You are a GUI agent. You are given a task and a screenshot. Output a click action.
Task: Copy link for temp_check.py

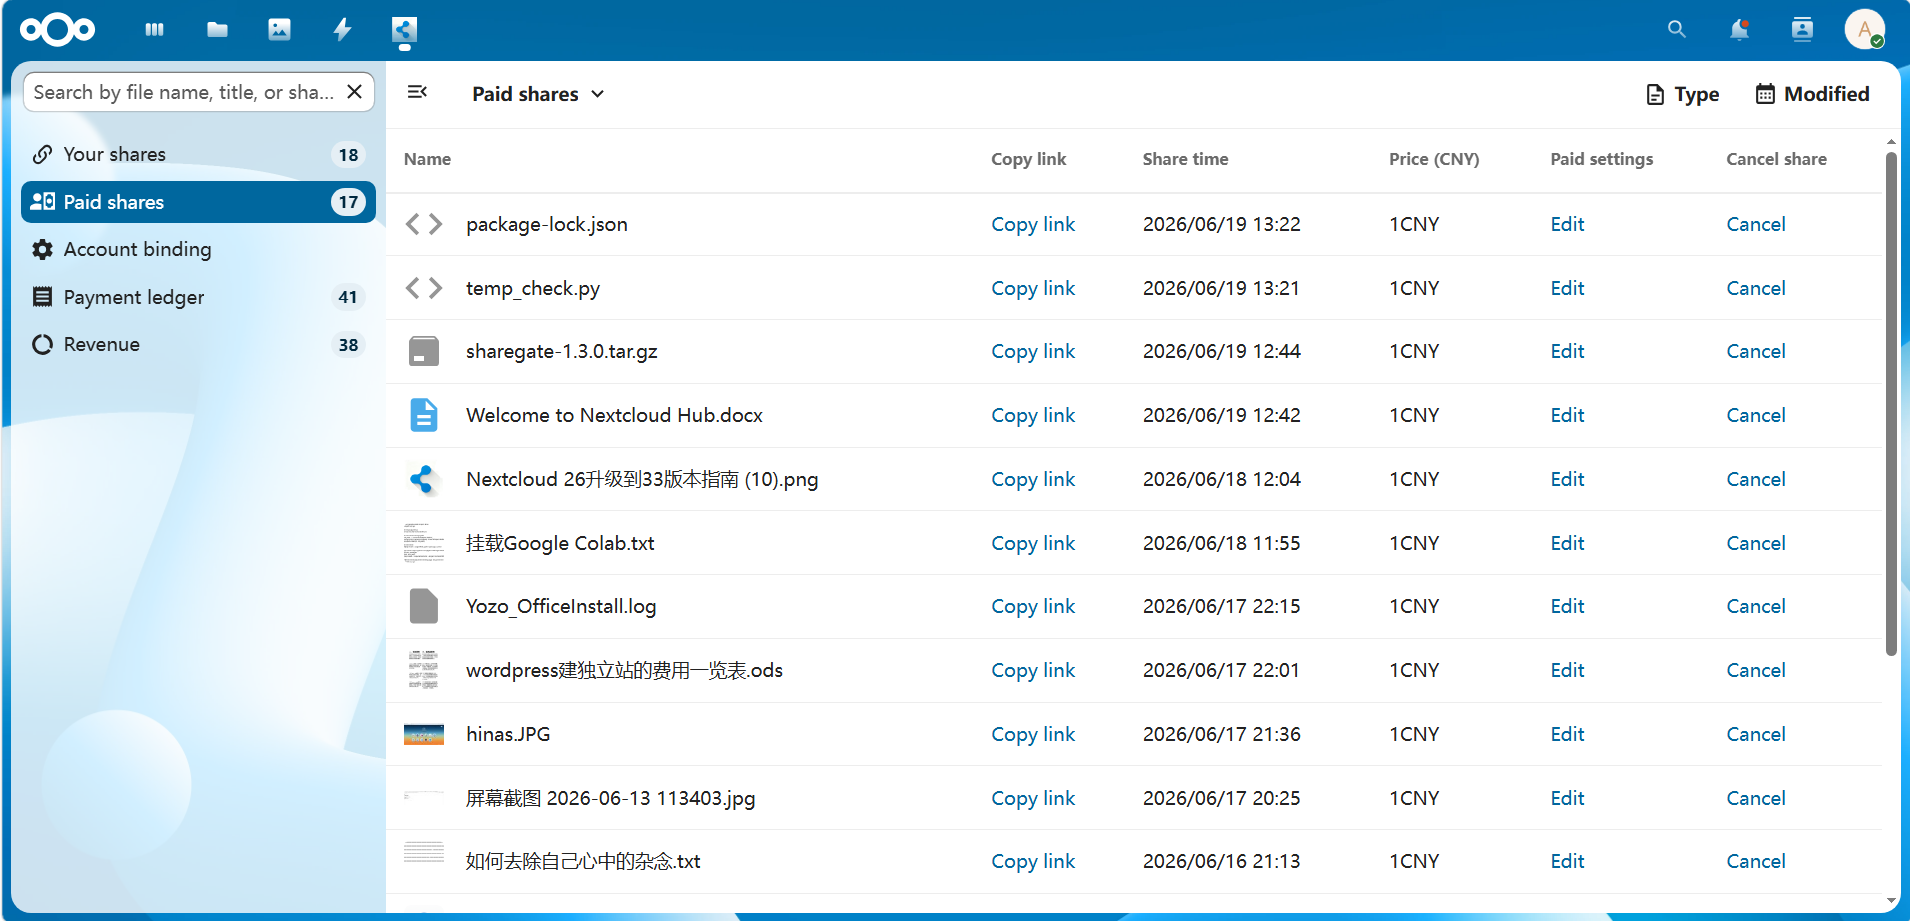[x=1033, y=288]
